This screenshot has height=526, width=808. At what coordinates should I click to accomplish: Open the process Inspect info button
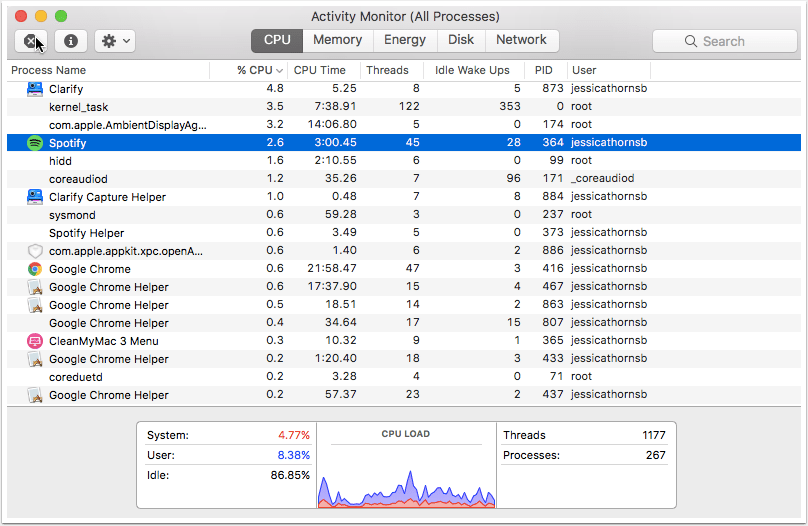[x=71, y=41]
